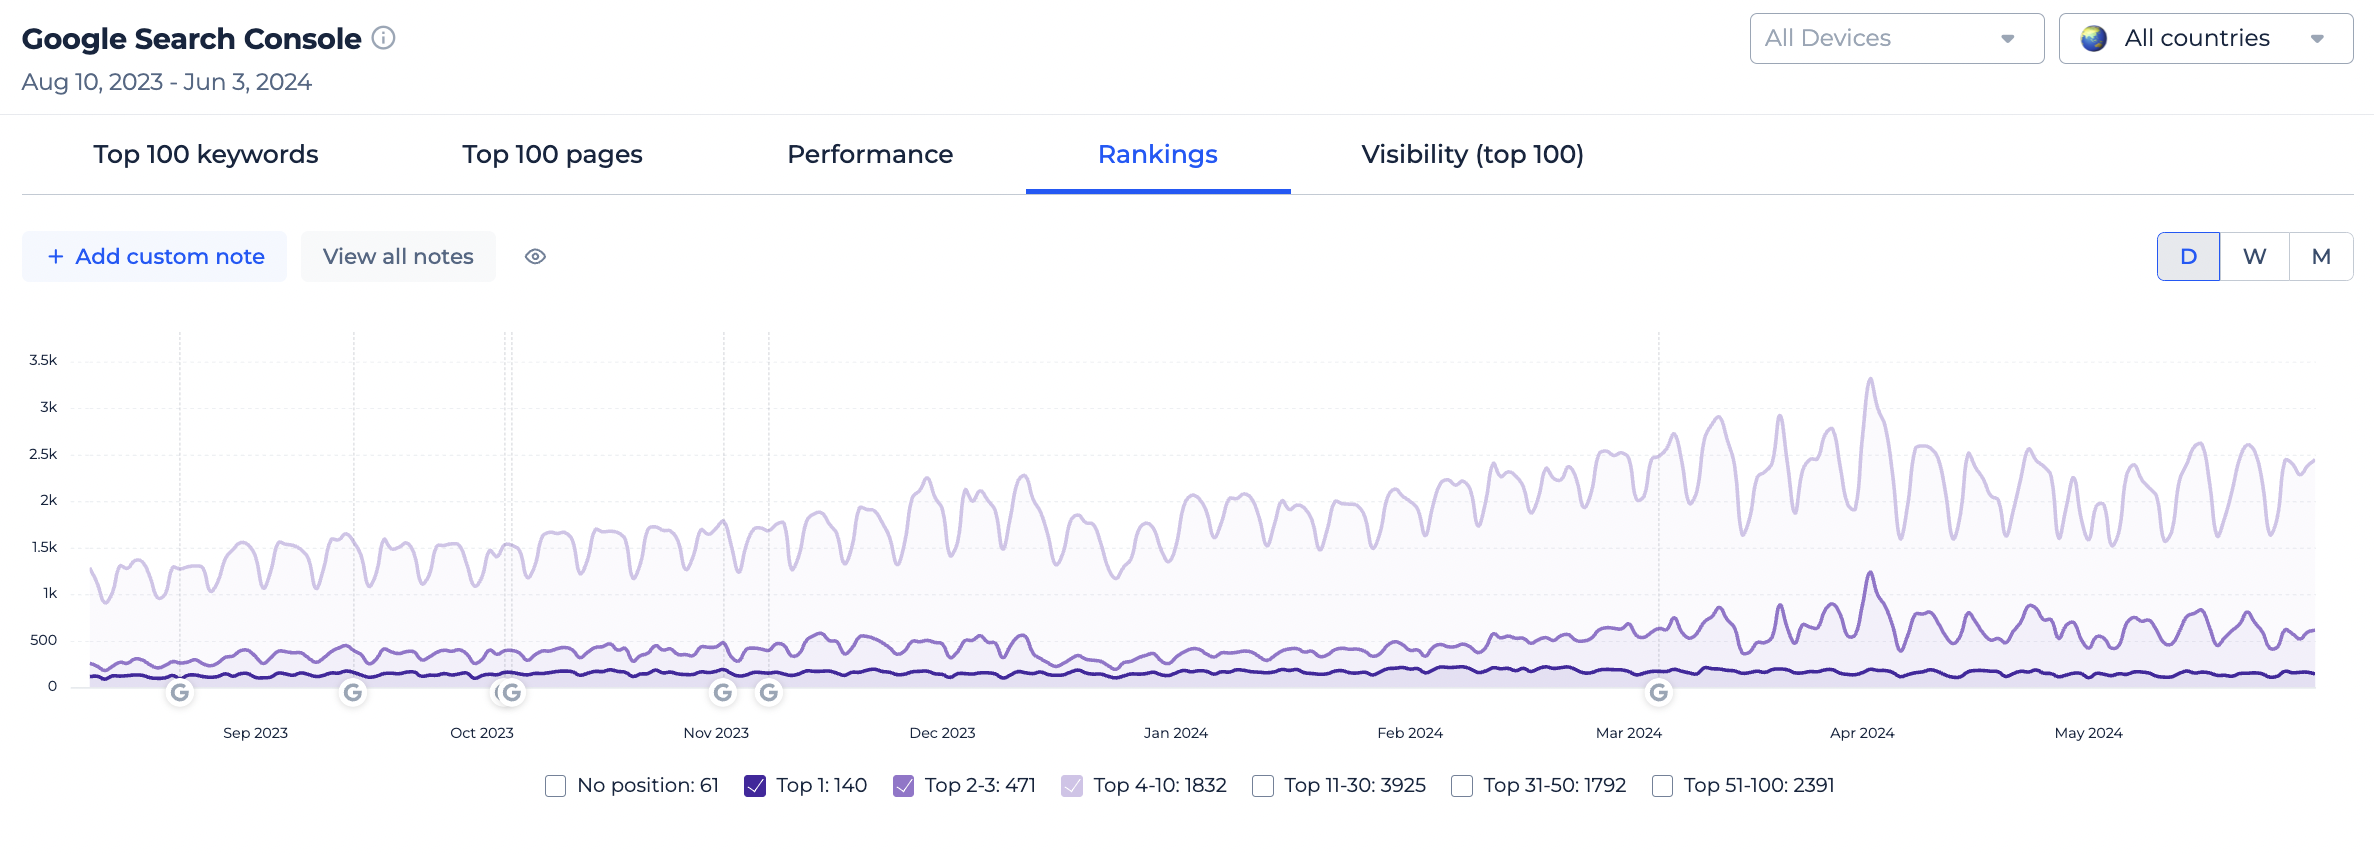Viewport: 2374px width, 854px height.
Task: Open the Google update marker before Sep 2023
Action: (x=180, y=692)
